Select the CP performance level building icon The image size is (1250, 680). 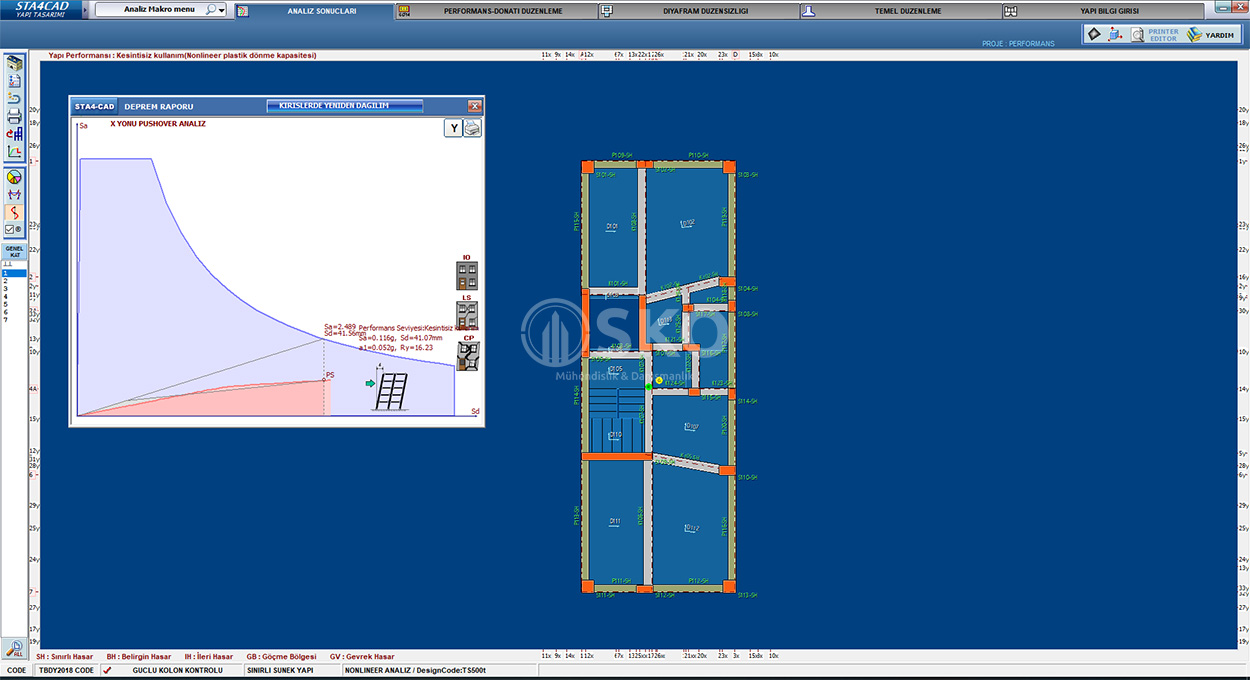pyautogui.click(x=467, y=356)
